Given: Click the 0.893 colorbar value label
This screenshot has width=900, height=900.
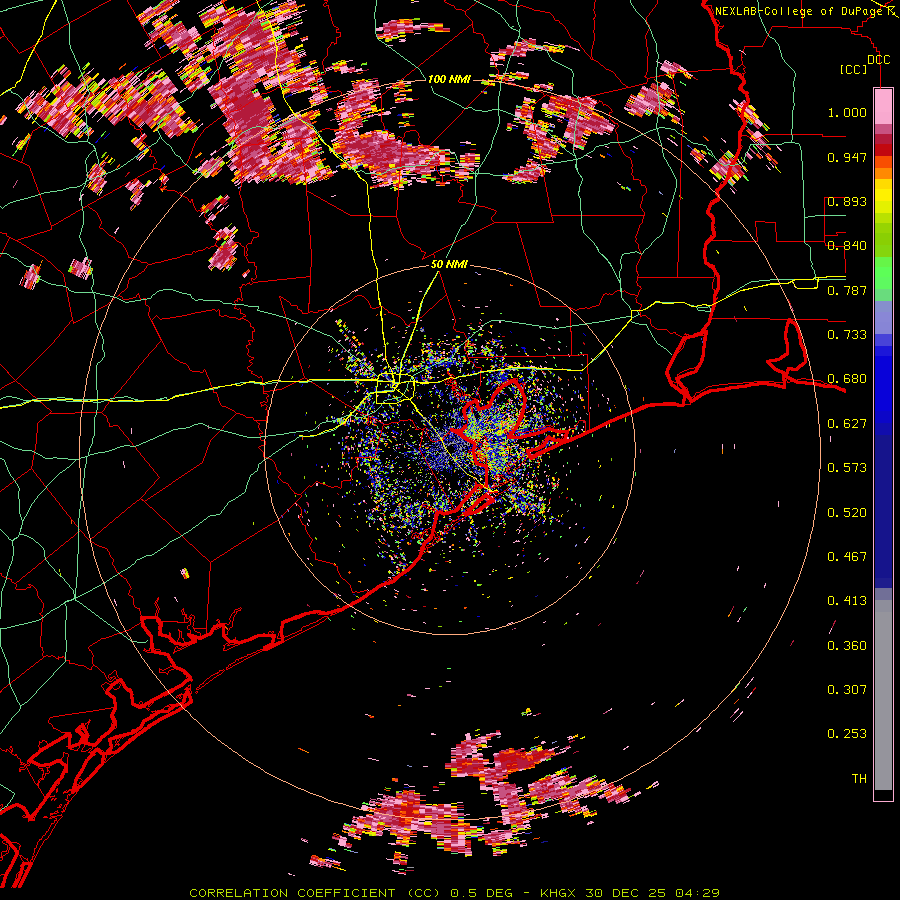Looking at the screenshot, I should [847, 201].
